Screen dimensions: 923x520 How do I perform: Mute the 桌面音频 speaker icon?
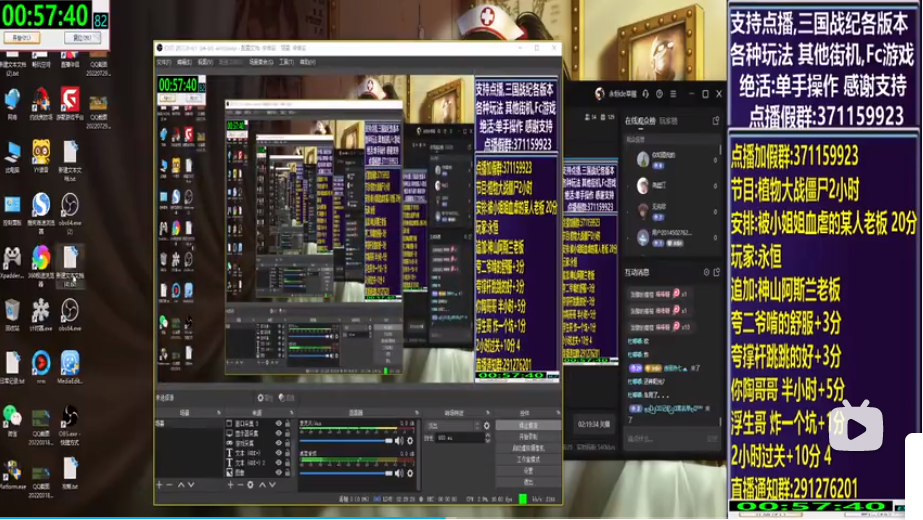pos(399,473)
